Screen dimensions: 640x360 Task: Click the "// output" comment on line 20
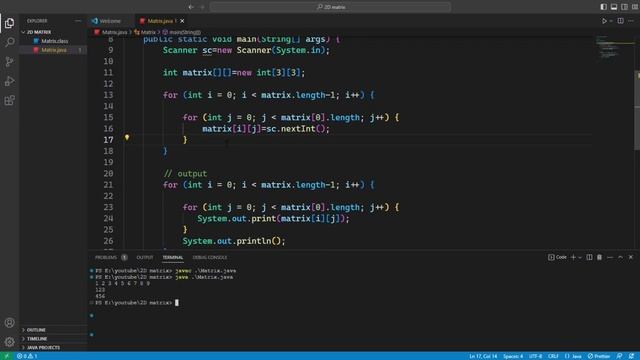[x=185, y=173]
